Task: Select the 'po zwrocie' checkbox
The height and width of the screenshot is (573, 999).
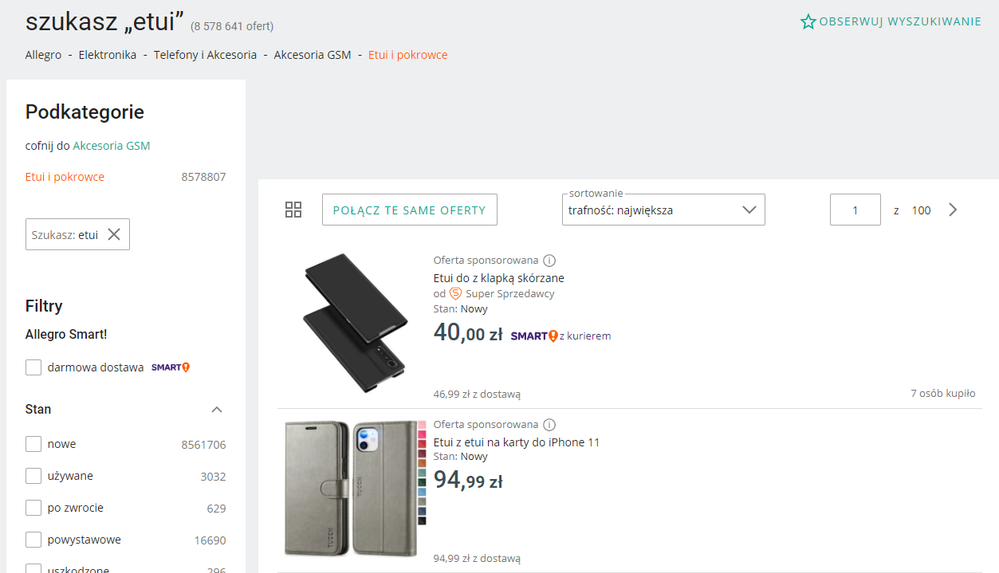Action: click(34, 508)
